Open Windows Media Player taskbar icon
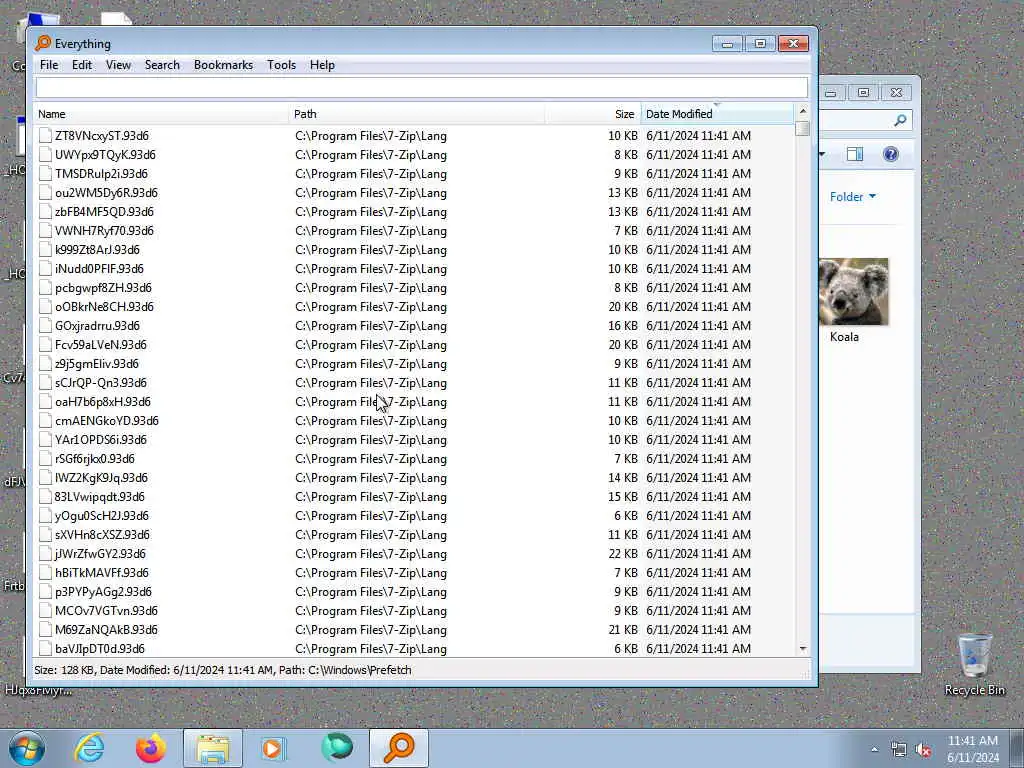1024x768 pixels. pyautogui.click(x=274, y=748)
